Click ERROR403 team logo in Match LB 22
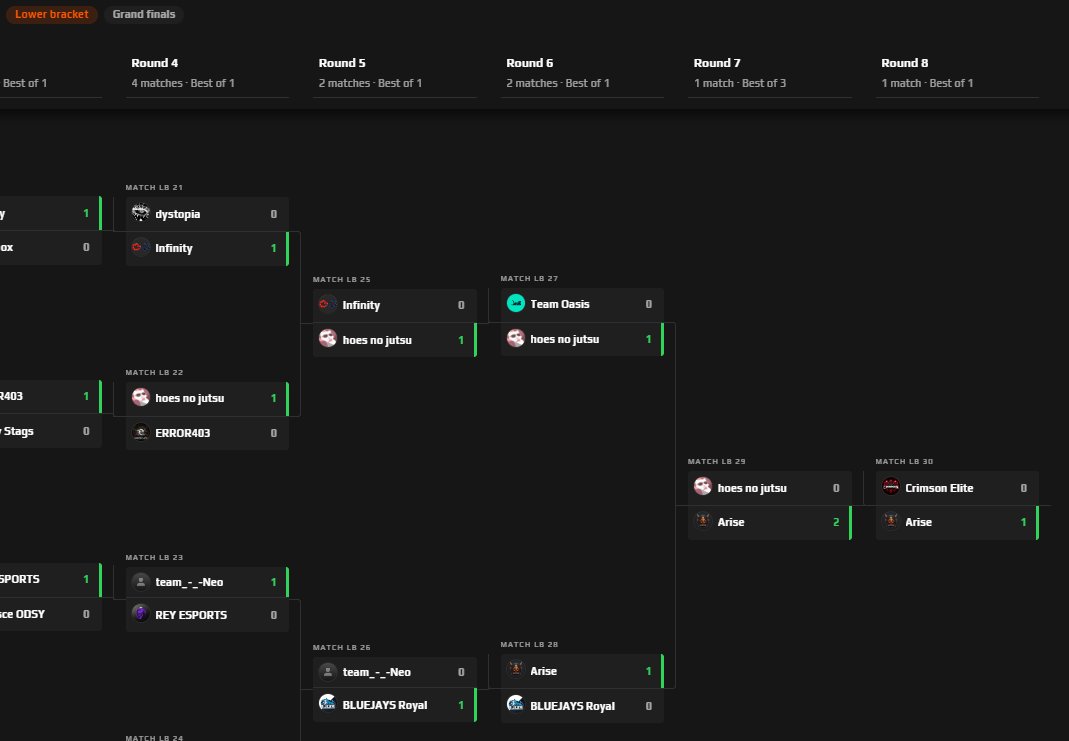 pos(140,432)
